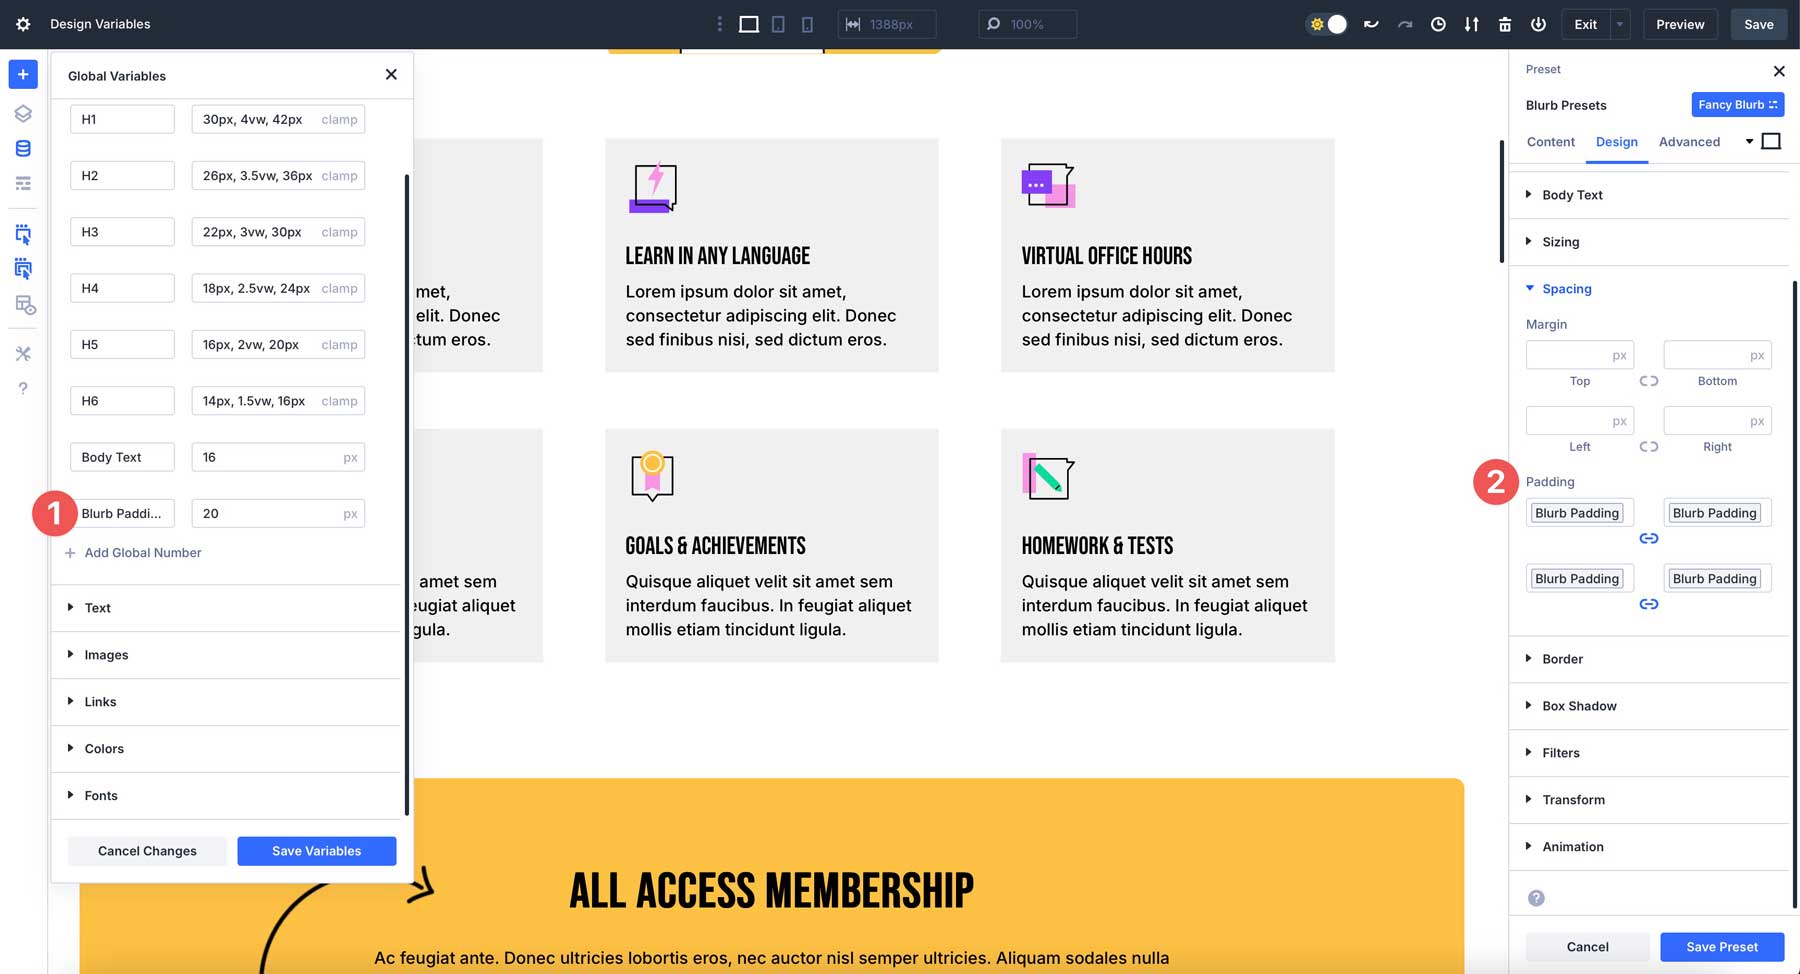Image resolution: width=1800 pixels, height=974 pixels.
Task: Click the up-down arrows portability icon
Action: click(1471, 24)
